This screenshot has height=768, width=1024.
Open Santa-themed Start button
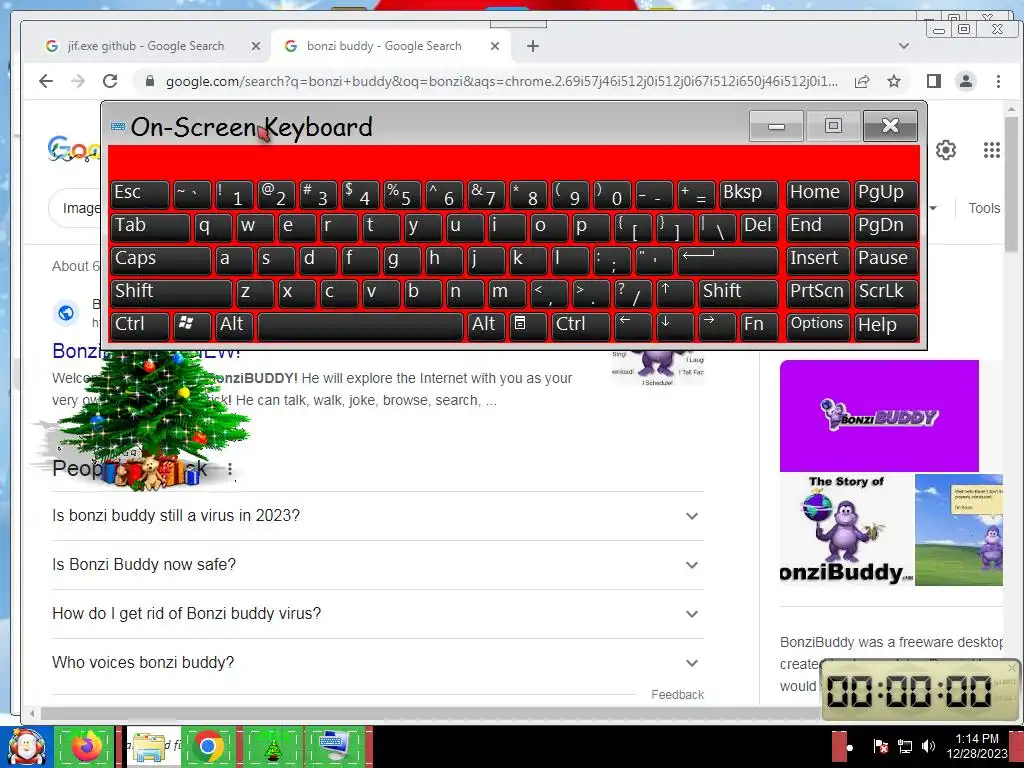click(x=26, y=746)
